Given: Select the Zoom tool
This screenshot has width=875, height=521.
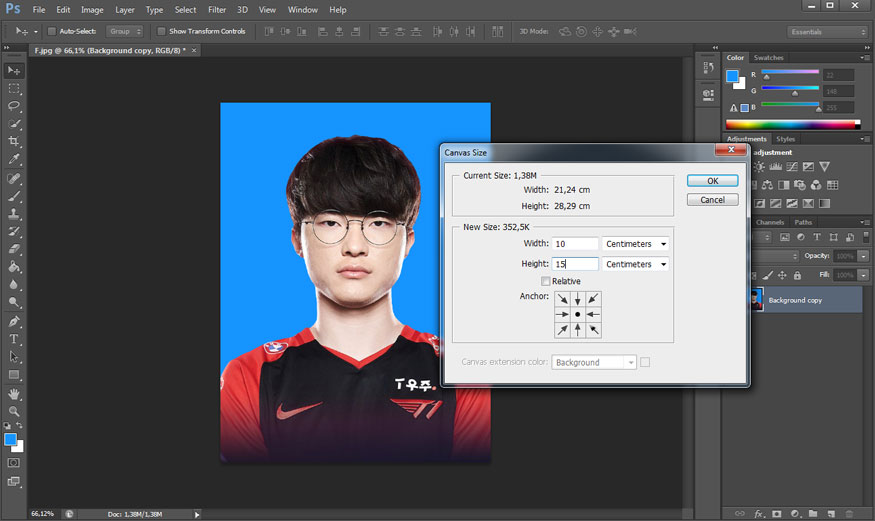Looking at the screenshot, I should click(x=14, y=412).
